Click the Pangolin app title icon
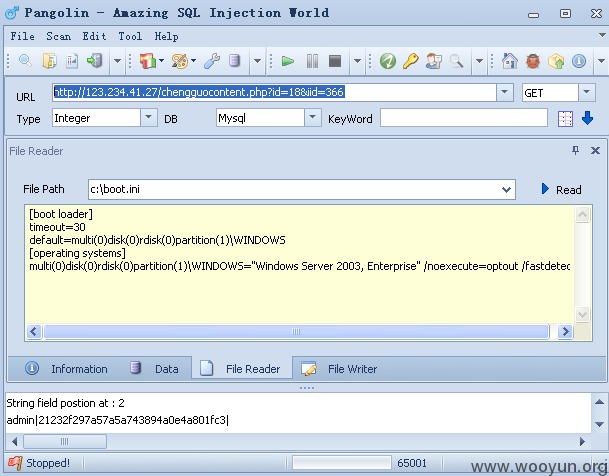Image resolution: width=609 pixels, height=476 pixels. click(12, 13)
